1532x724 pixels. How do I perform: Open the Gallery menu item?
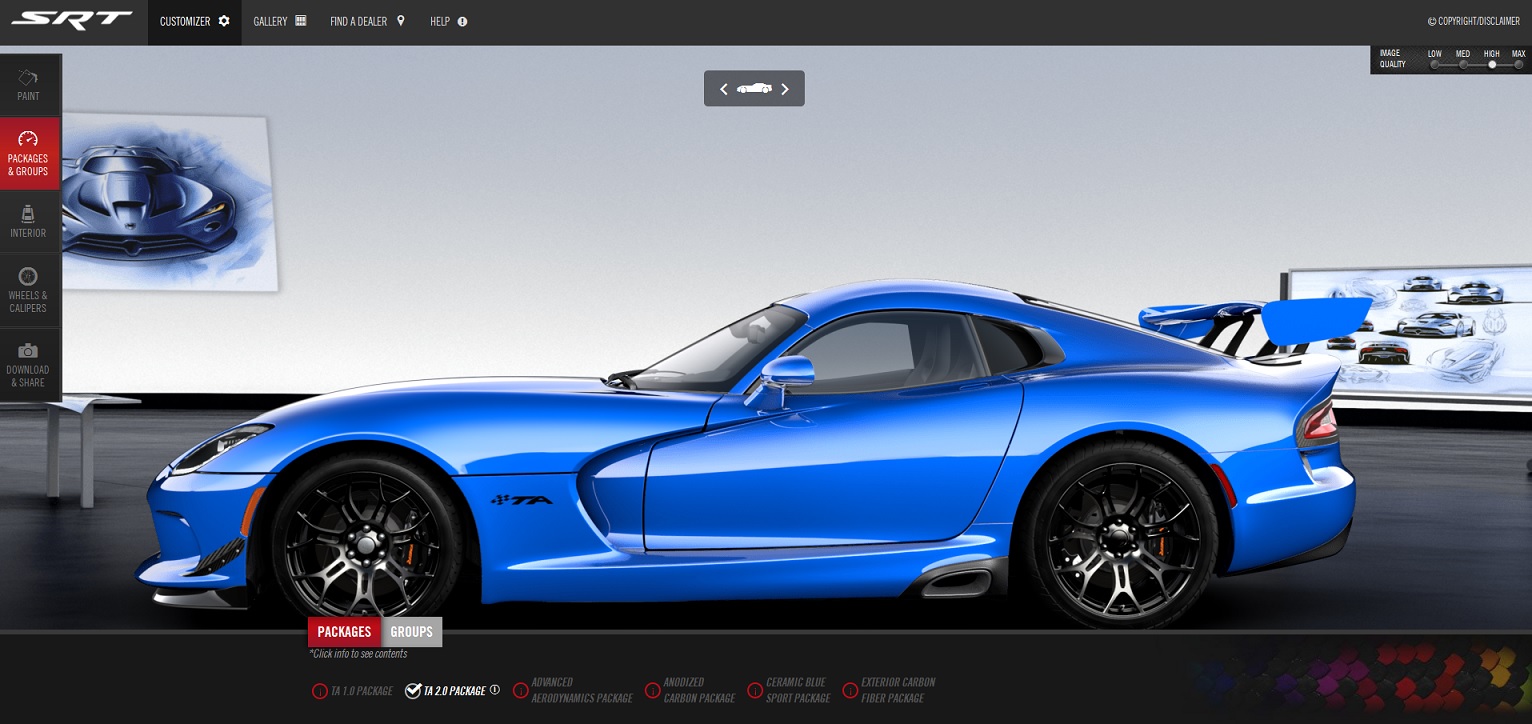(x=280, y=21)
